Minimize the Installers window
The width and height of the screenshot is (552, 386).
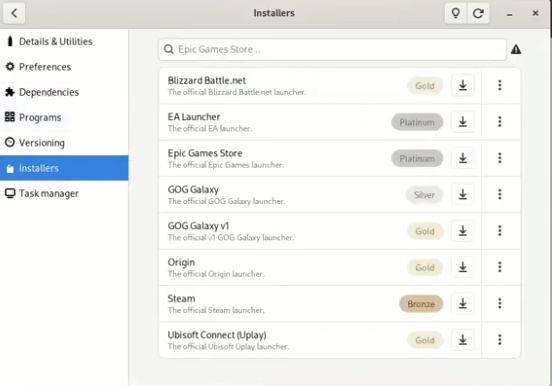click(509, 14)
